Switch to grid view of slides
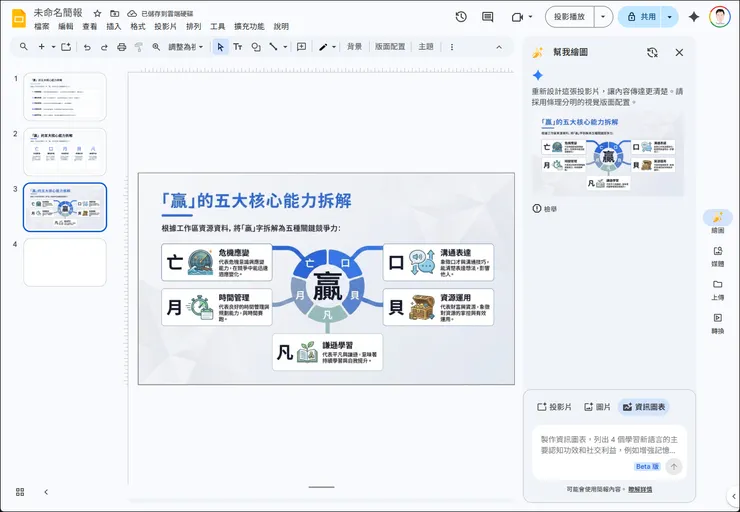 [x=20, y=492]
